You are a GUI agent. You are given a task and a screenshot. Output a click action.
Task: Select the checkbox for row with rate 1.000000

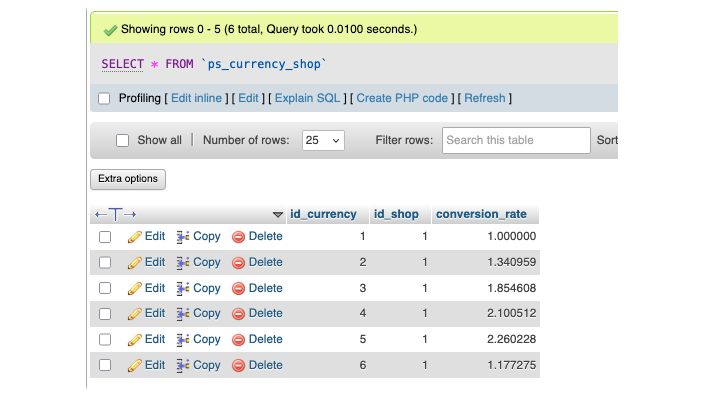105,237
